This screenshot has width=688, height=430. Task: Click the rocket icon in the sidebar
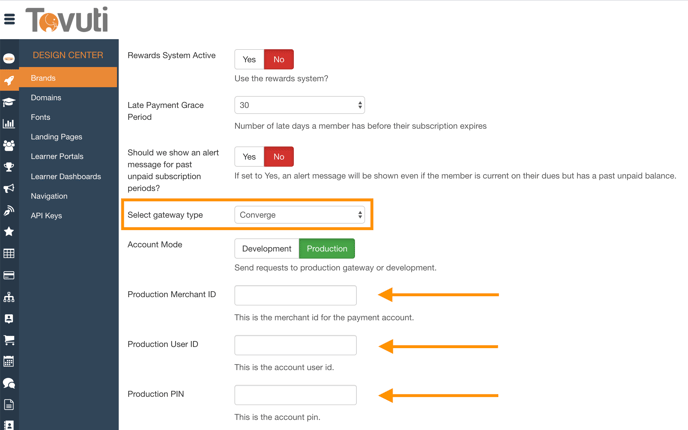pyautogui.click(x=9, y=80)
